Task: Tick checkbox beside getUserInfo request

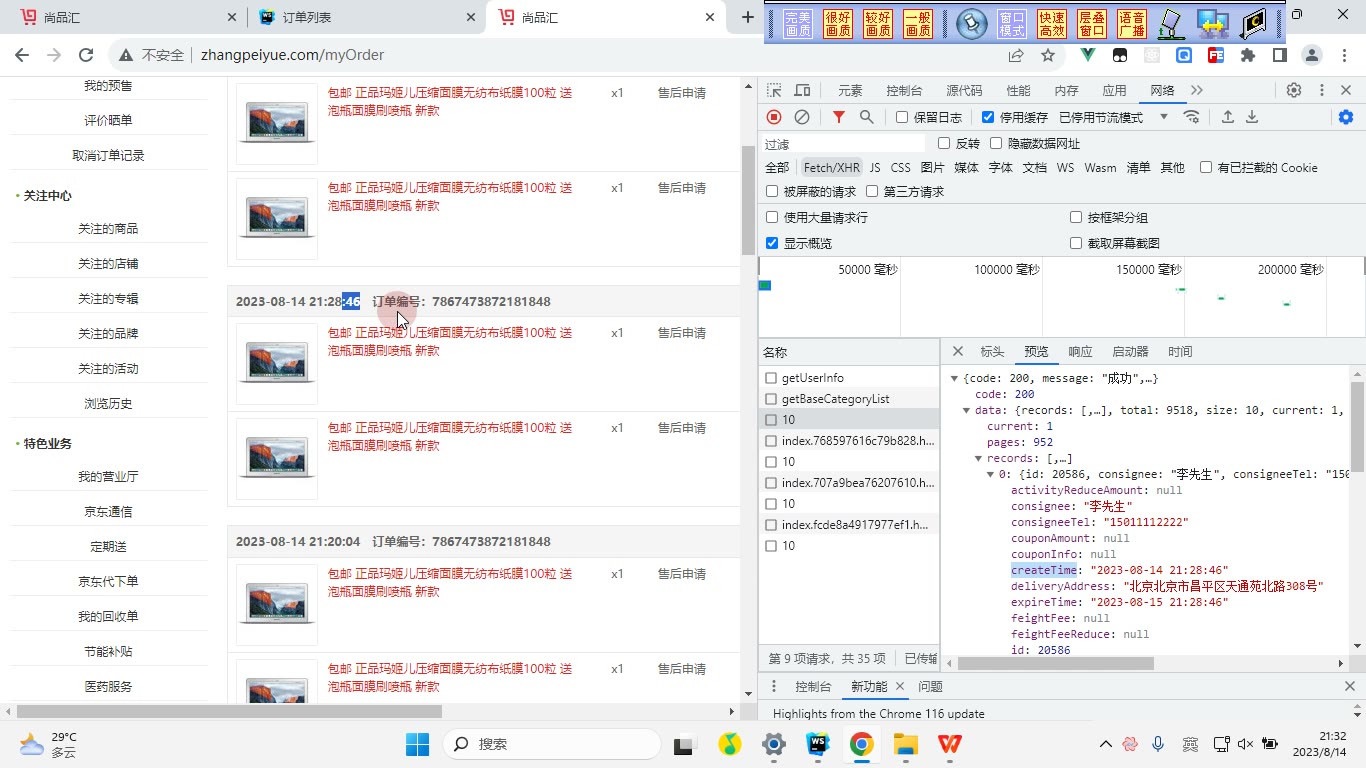Action: pos(771,378)
